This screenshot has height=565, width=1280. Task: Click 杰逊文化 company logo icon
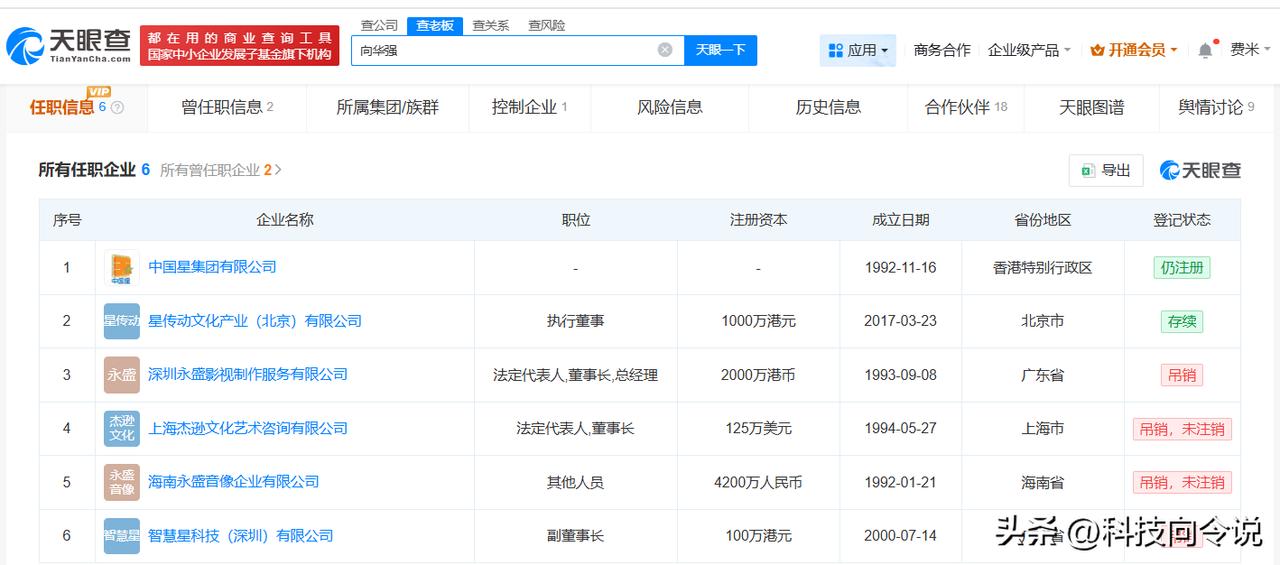[x=122, y=429]
